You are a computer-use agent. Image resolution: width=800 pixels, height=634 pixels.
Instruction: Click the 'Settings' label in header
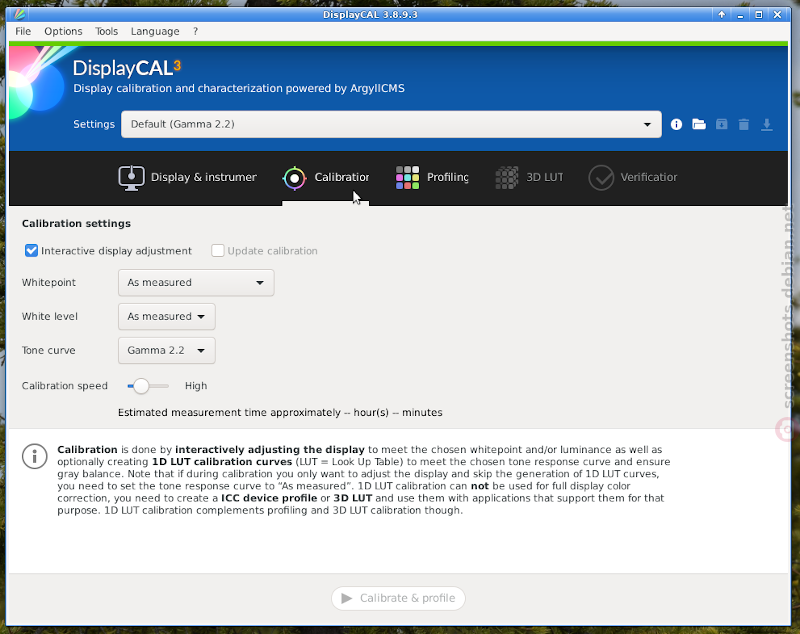[94, 124]
